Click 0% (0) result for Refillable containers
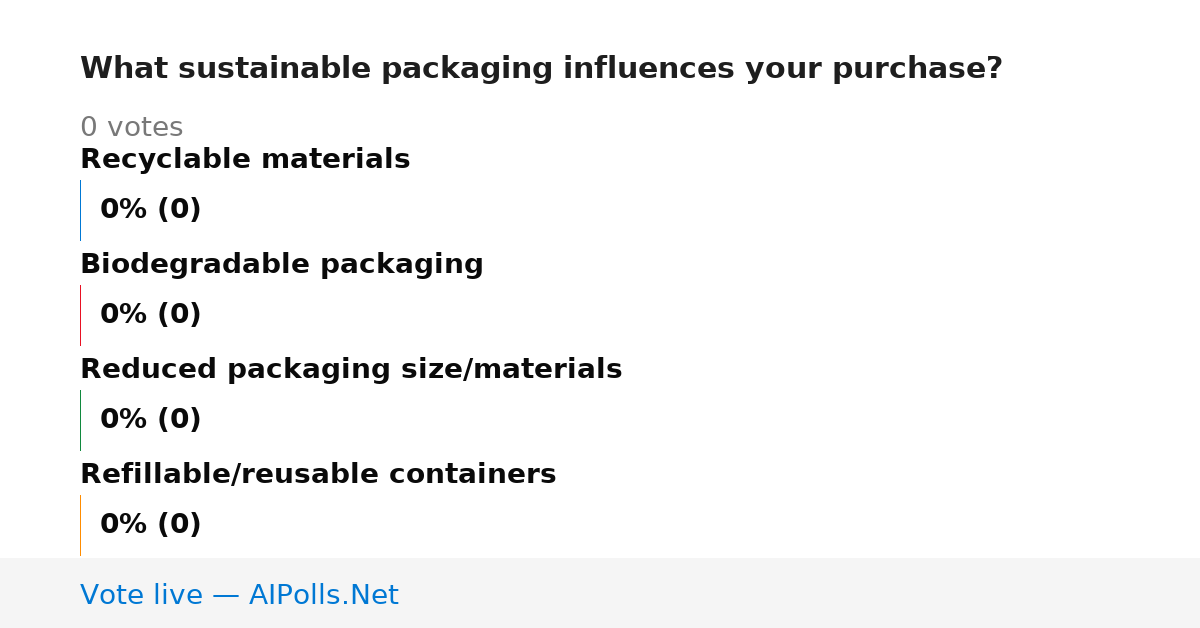Viewport: 1200px width, 628px height. coord(151,525)
